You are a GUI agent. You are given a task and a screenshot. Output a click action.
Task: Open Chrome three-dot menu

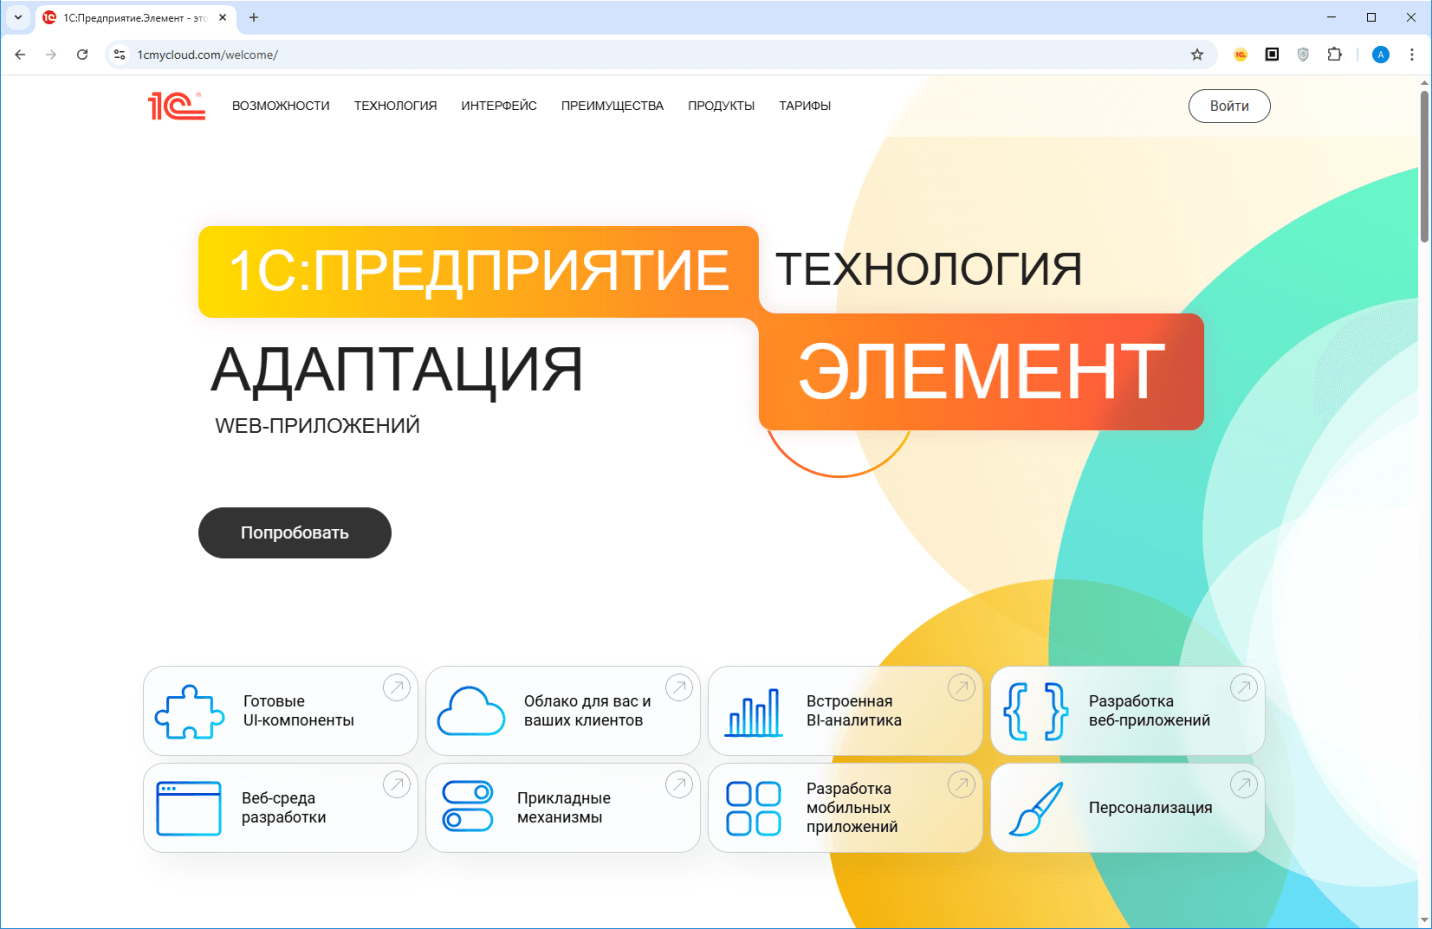coord(1412,55)
